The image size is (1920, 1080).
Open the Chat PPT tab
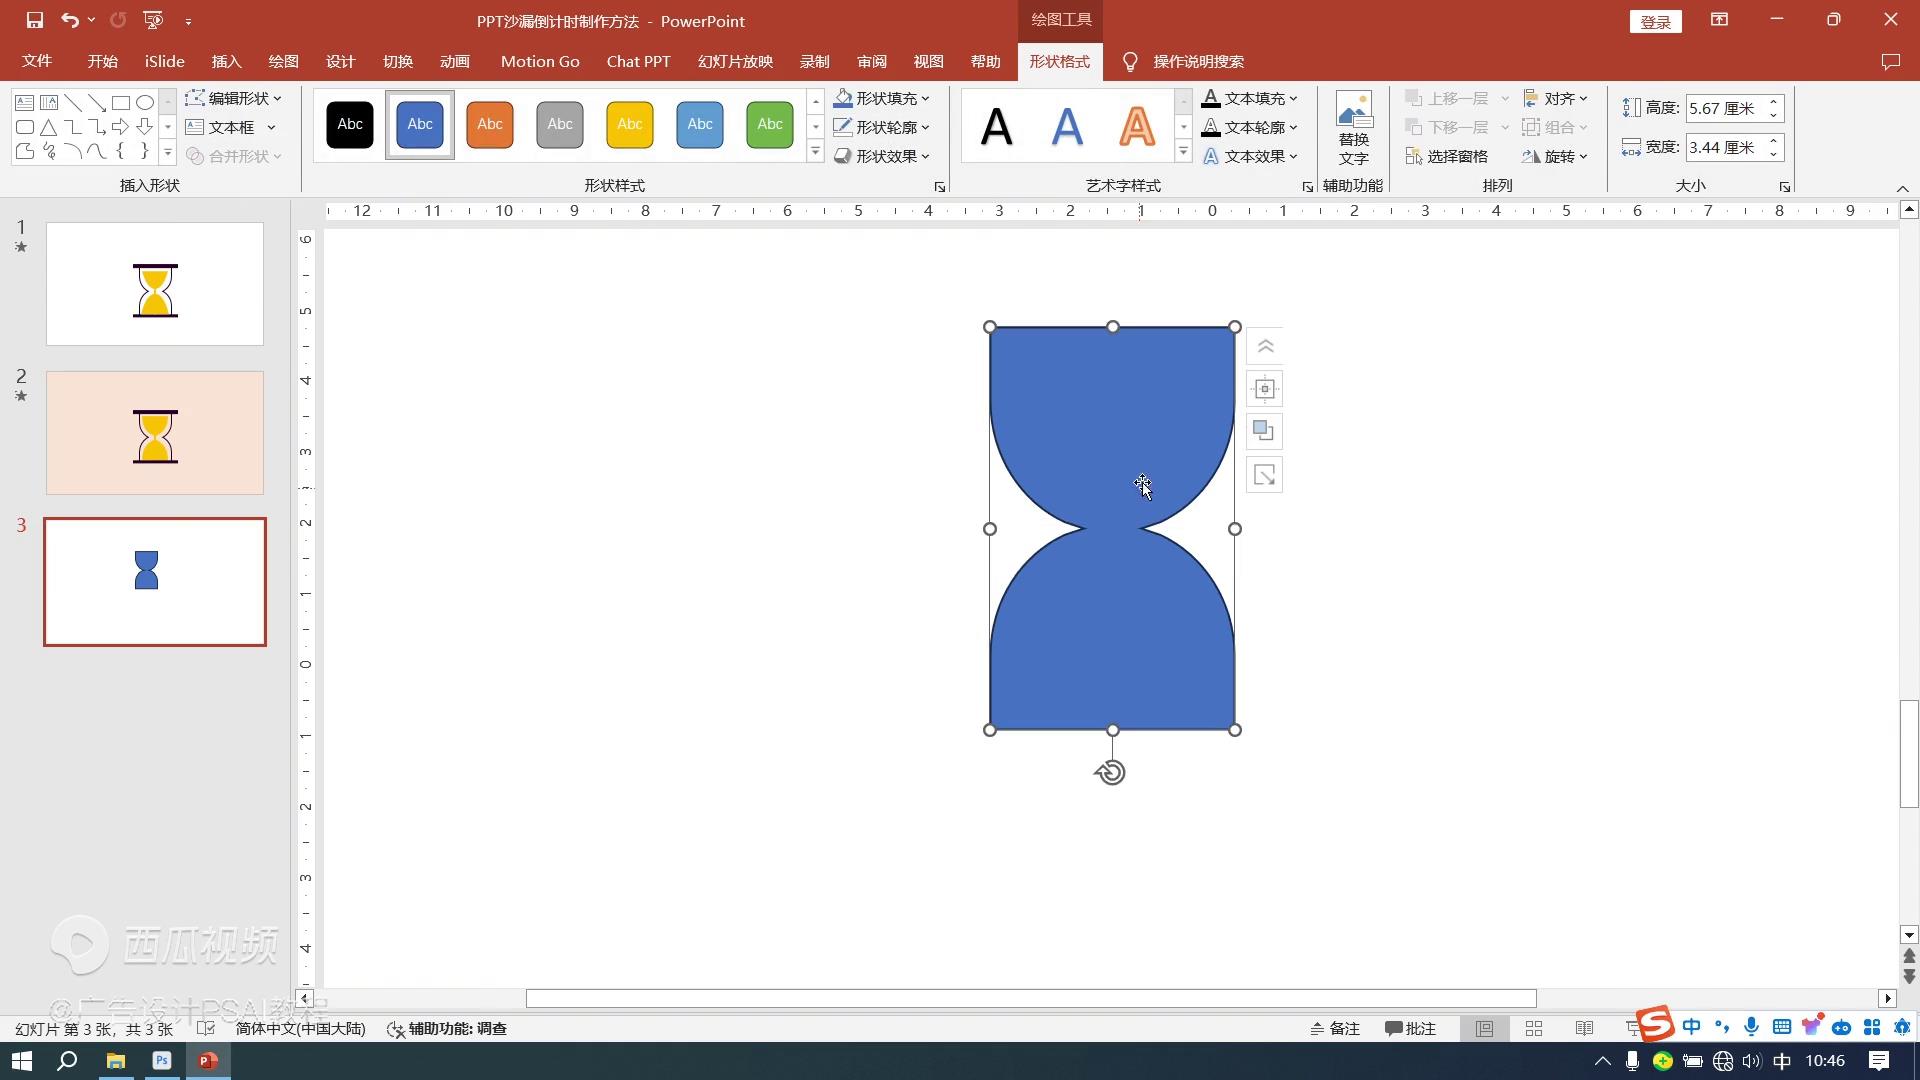click(x=638, y=62)
